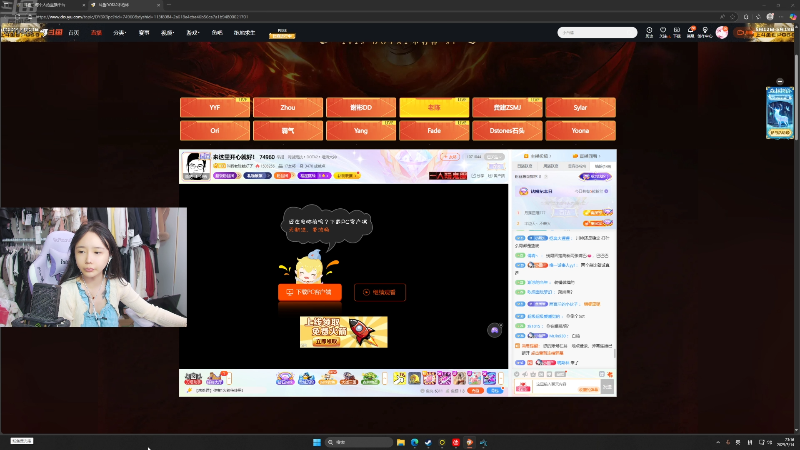Click the blue duck activity icon in the gift bar

pyautogui.click(x=307, y=378)
